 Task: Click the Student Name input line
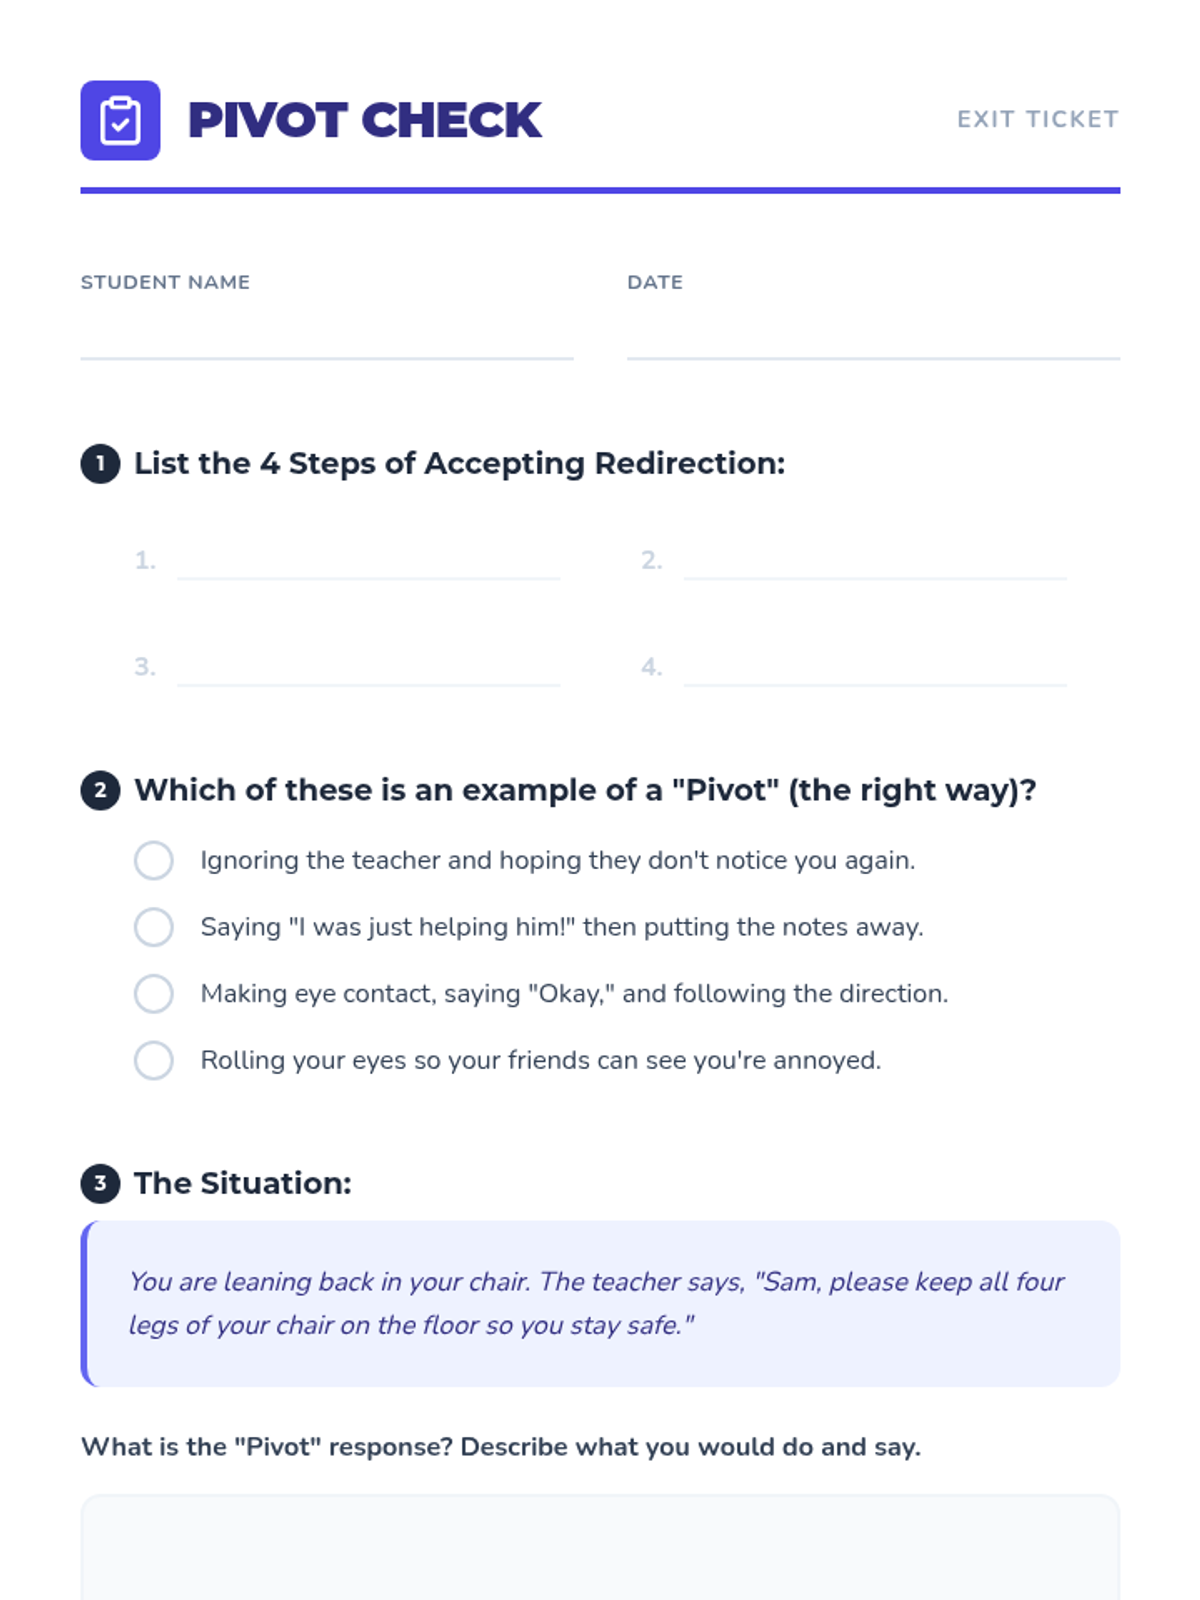326,338
